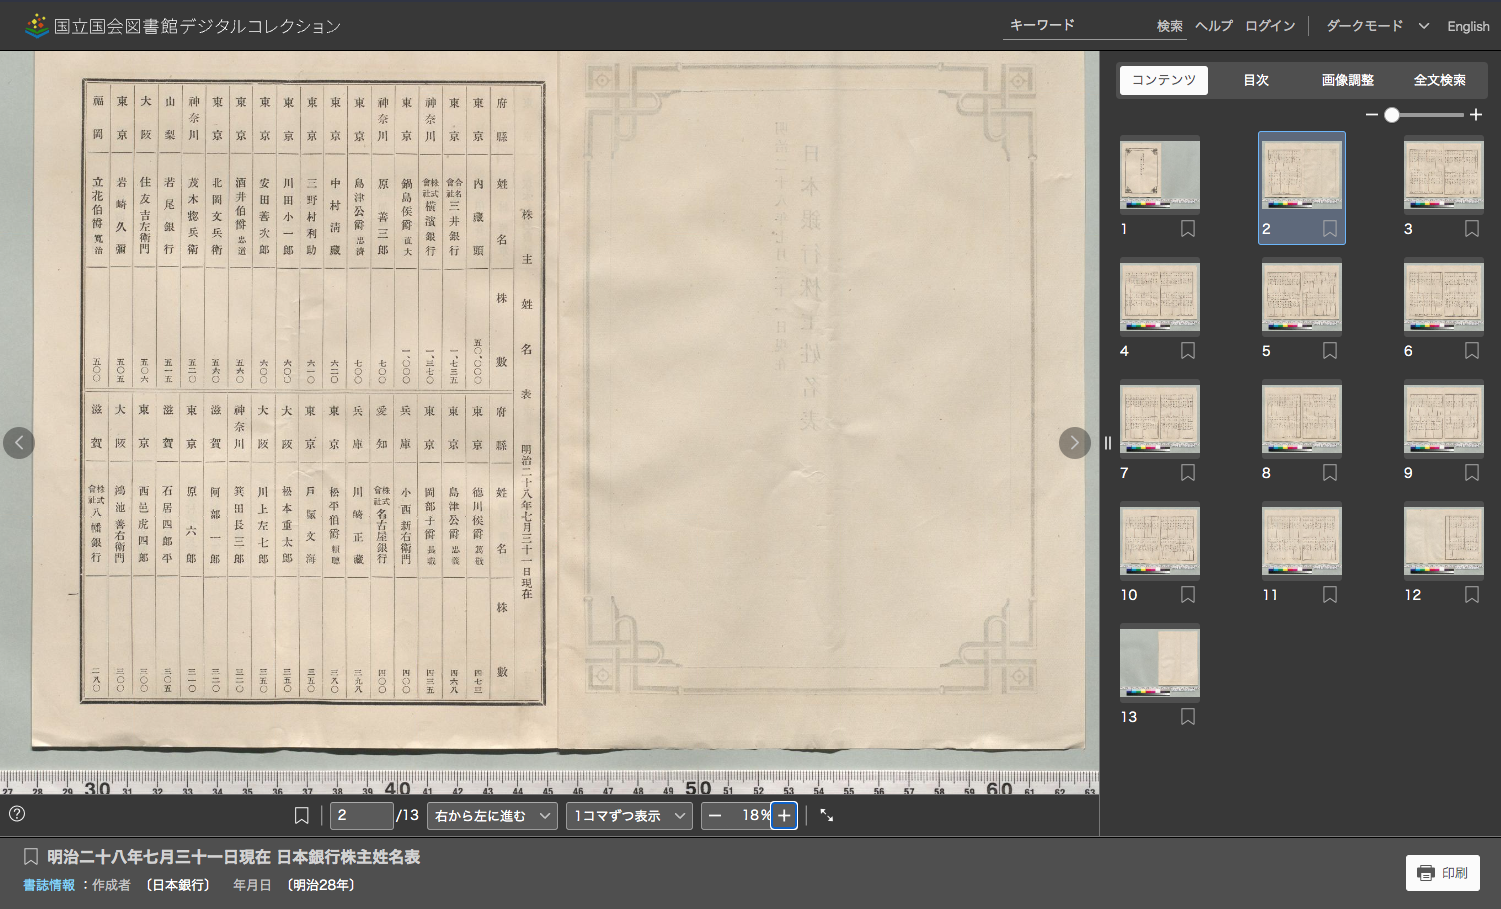The width and height of the screenshot is (1501, 909).
Task: Adjust the thumbnail size slider
Action: 1423,115
